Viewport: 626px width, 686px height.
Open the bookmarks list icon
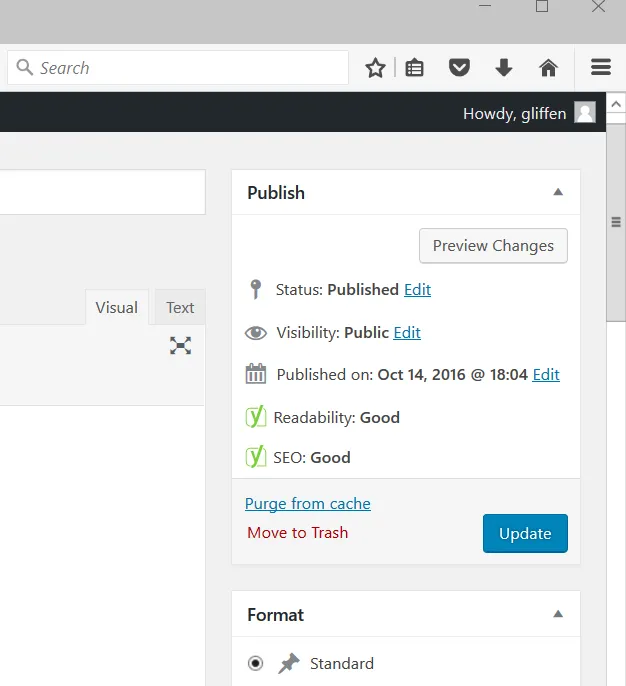coord(414,68)
